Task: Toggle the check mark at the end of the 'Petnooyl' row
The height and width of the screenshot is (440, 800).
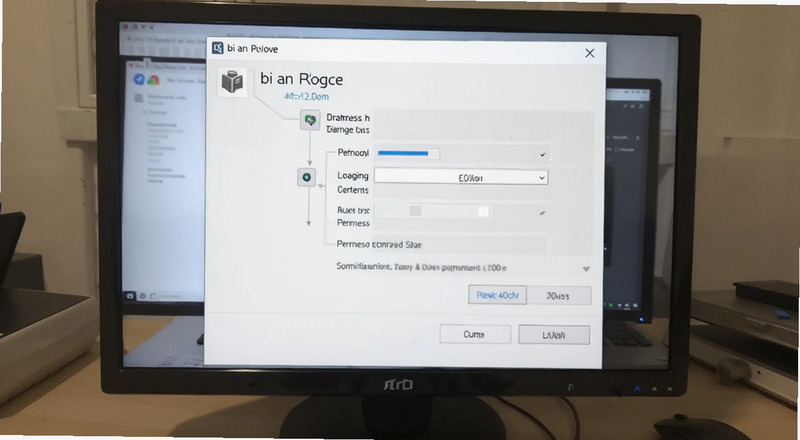Action: tap(542, 154)
